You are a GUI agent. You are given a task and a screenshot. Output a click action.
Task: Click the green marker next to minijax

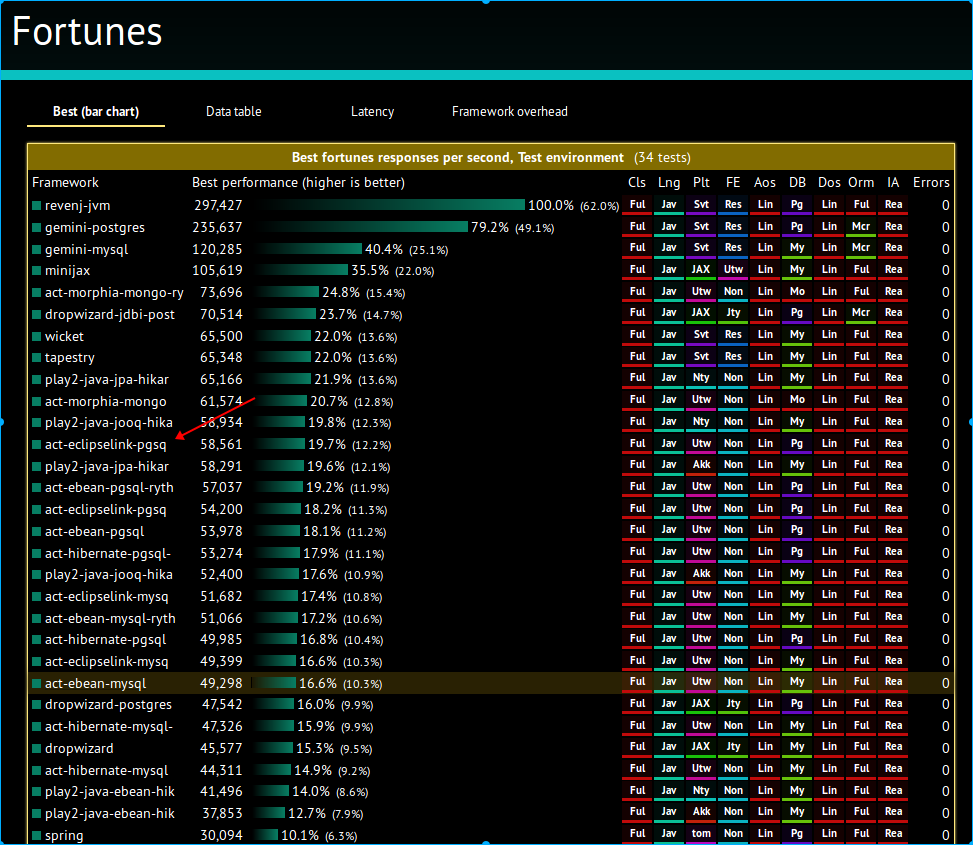[37, 270]
